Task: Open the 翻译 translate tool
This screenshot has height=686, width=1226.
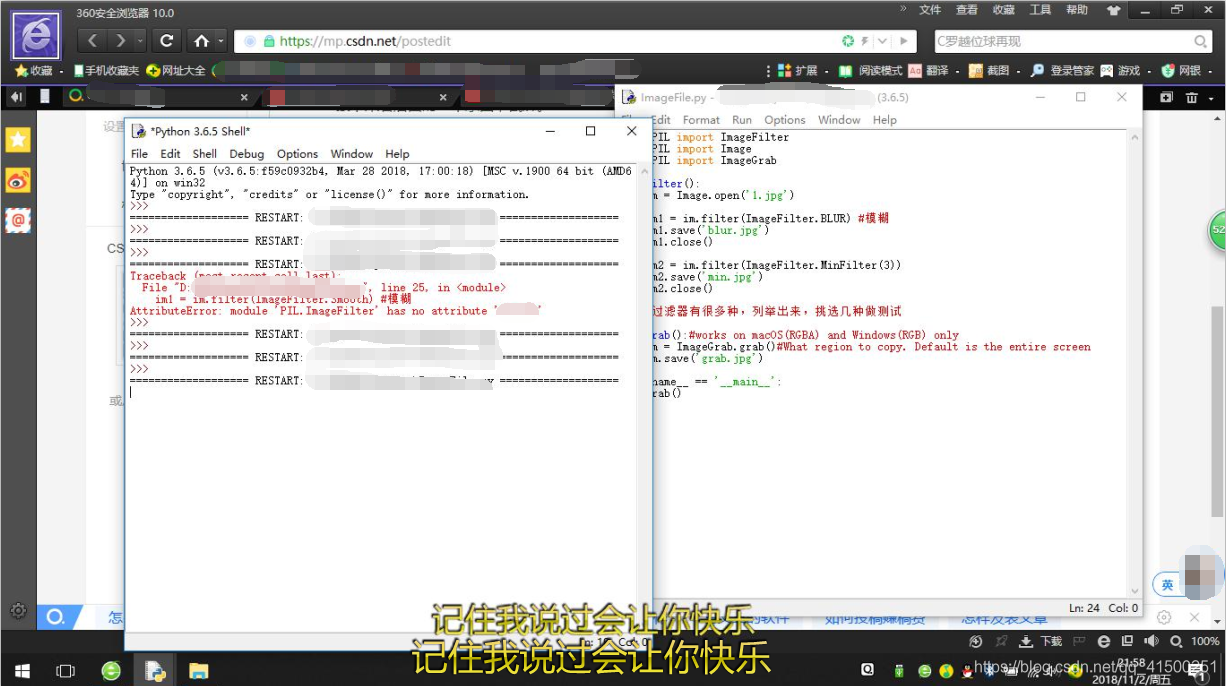Action: (929, 71)
